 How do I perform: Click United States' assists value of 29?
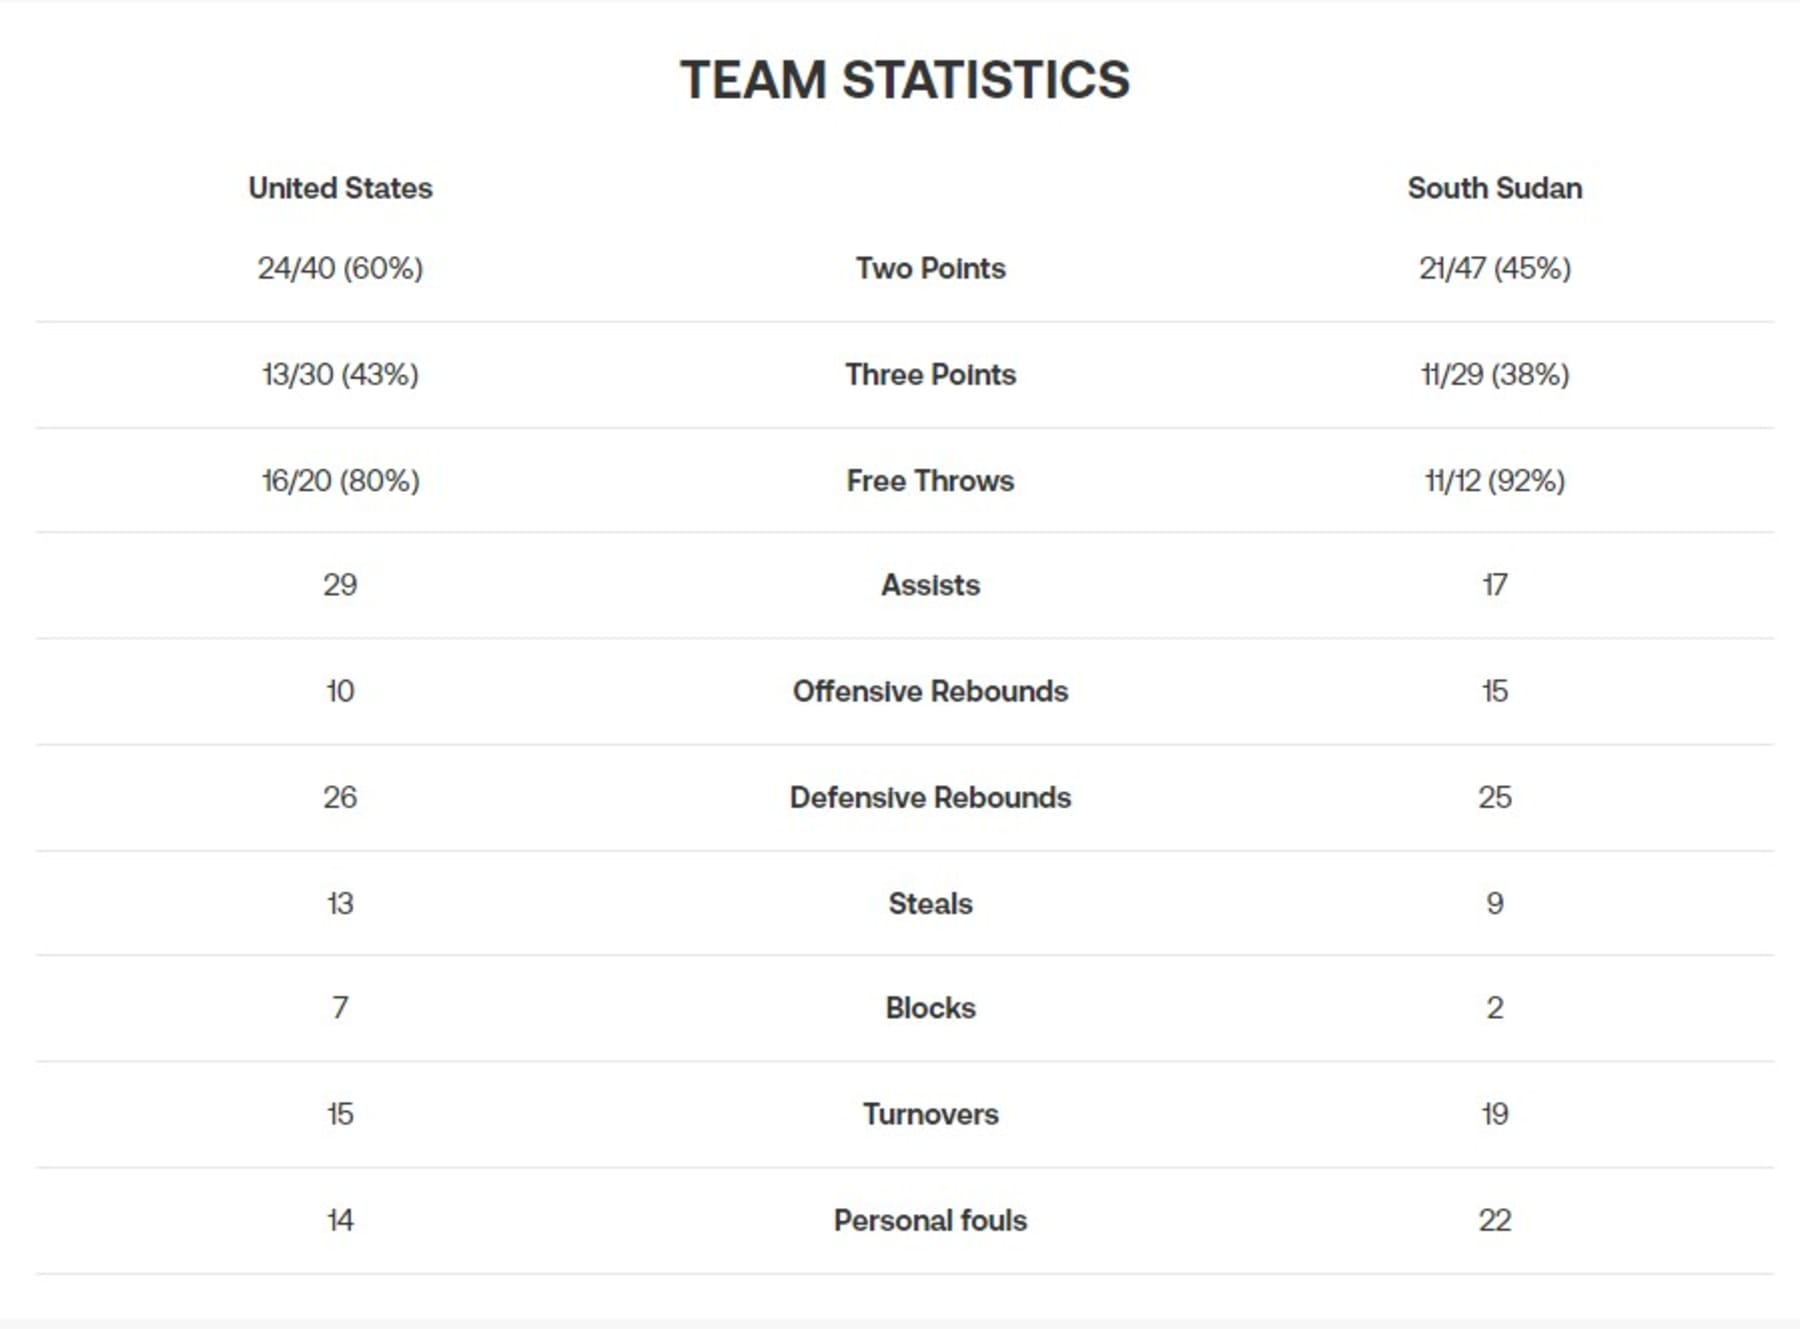340,585
